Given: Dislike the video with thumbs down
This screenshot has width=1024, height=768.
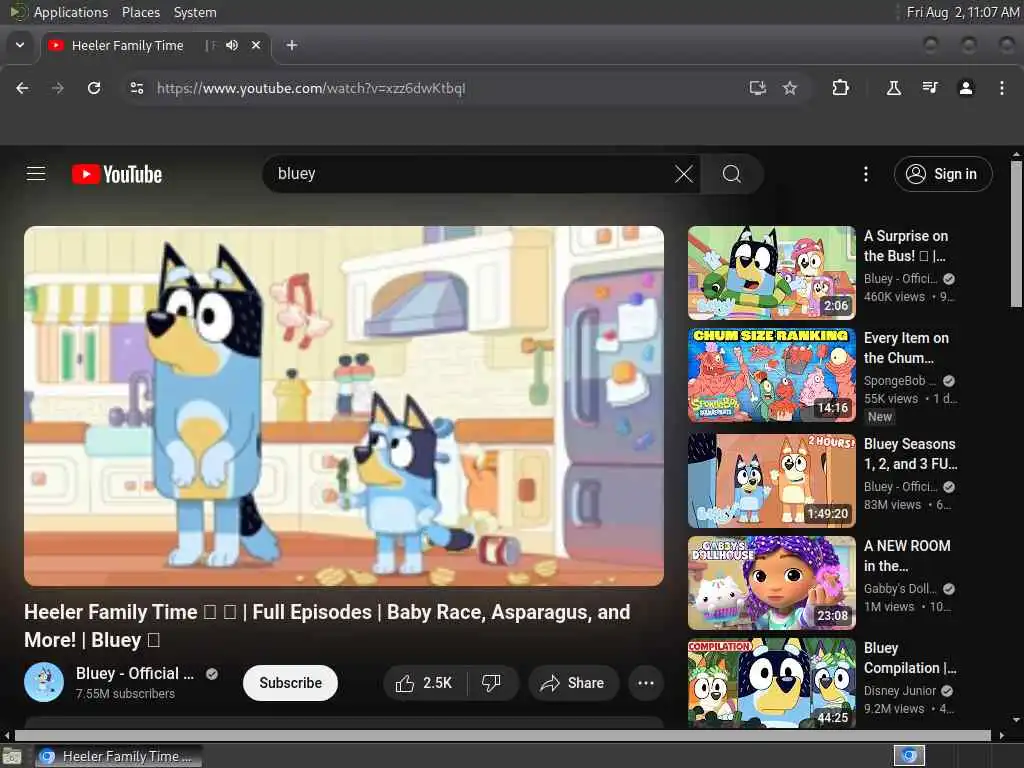Looking at the screenshot, I should (x=492, y=683).
